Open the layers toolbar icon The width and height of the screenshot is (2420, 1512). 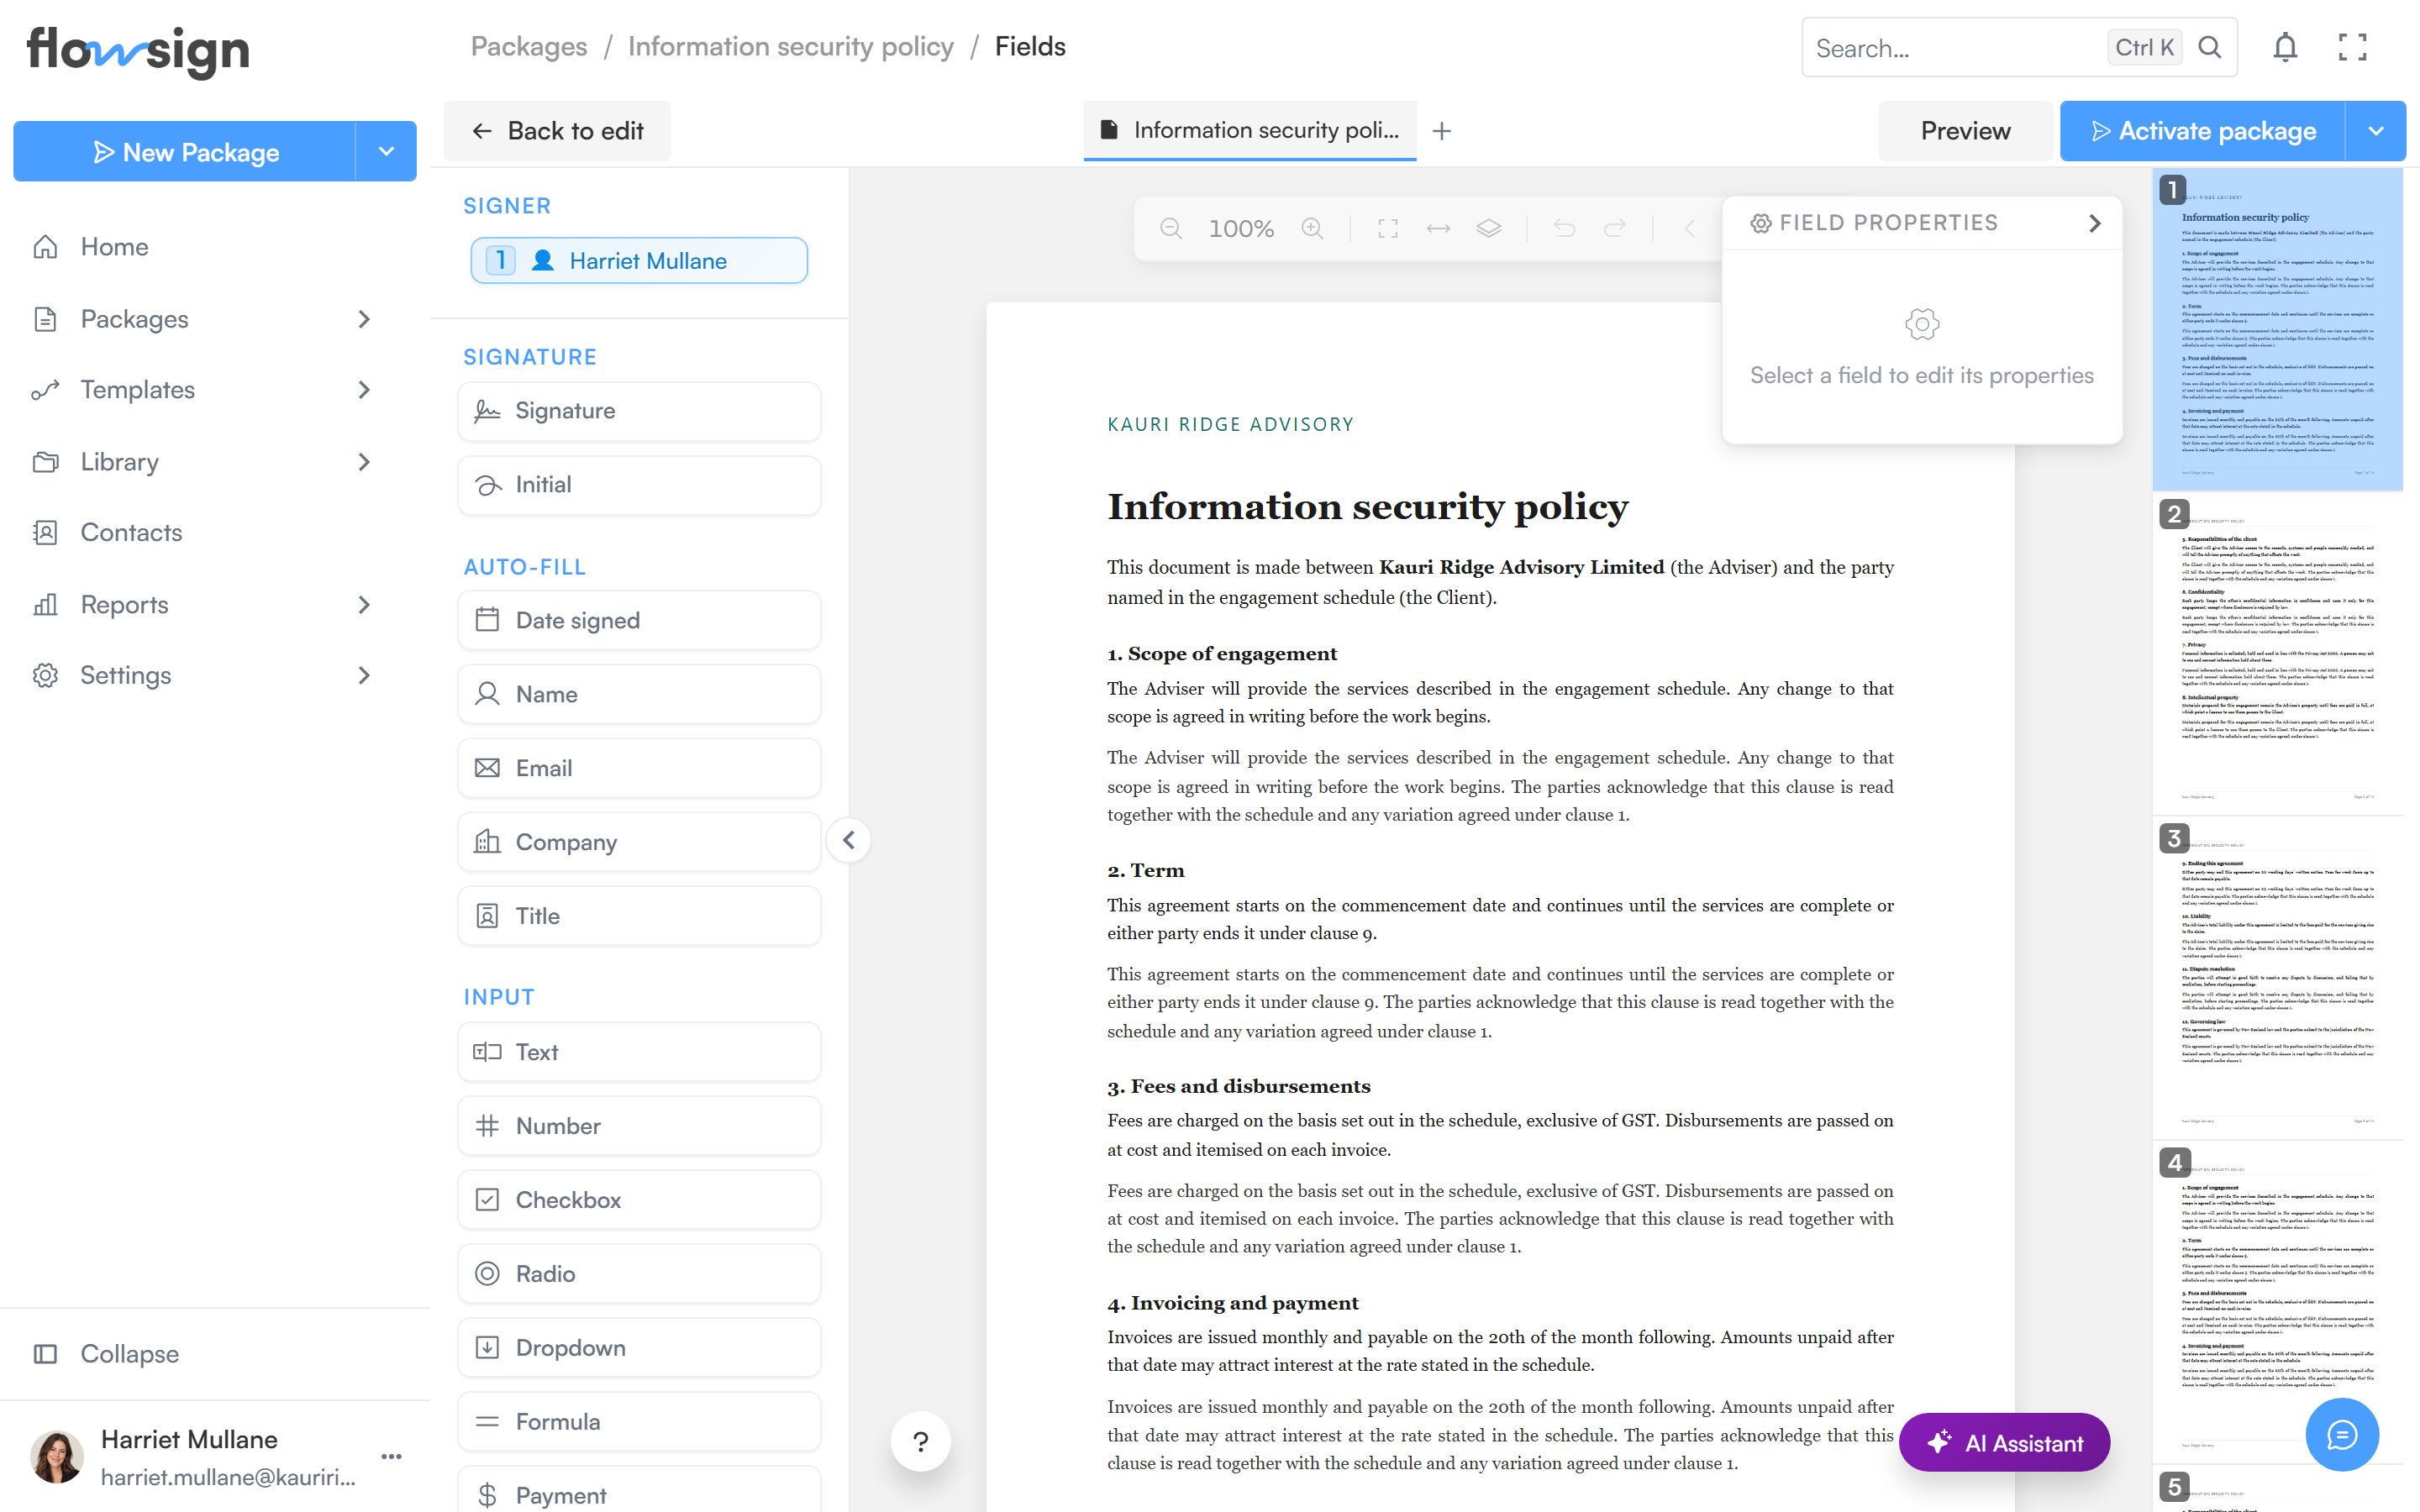click(x=1489, y=229)
